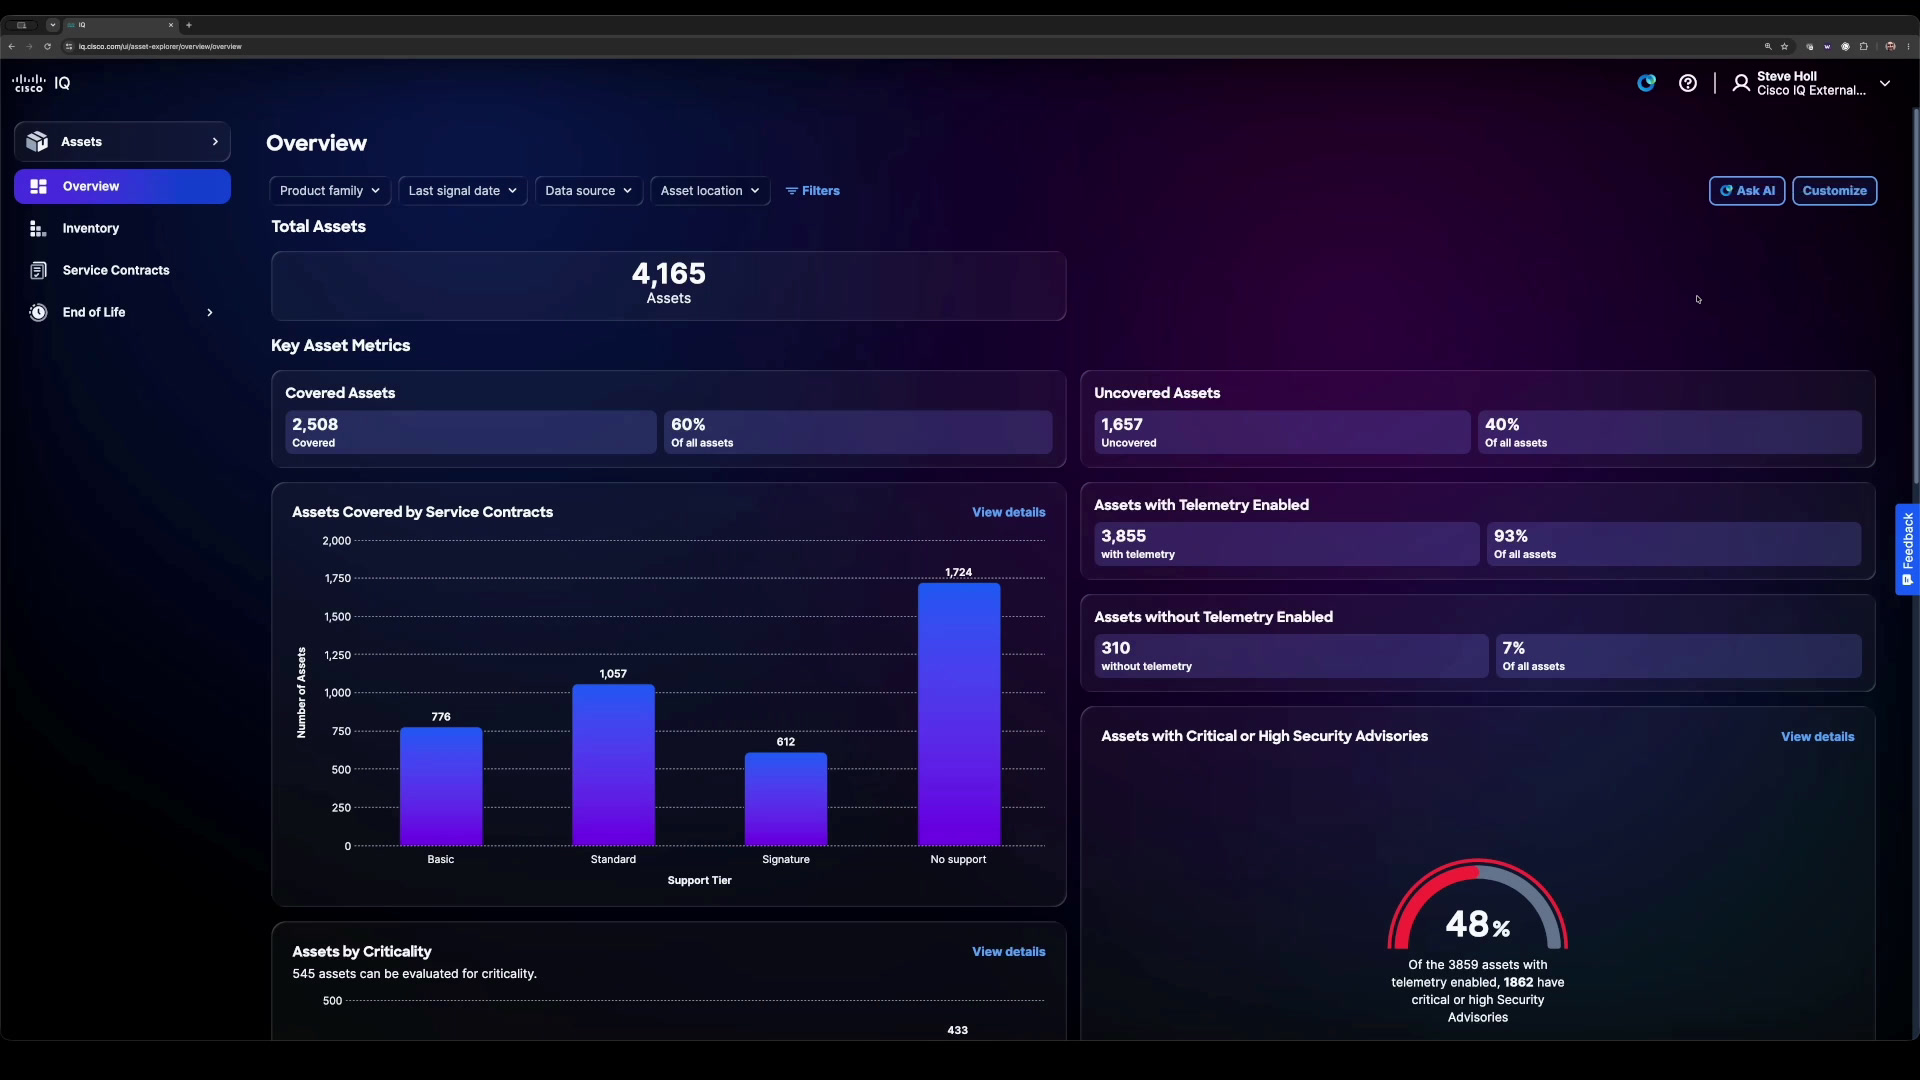Viewport: 1920px width, 1080px height.
Task: Open the Asset location dropdown
Action: (x=710, y=191)
